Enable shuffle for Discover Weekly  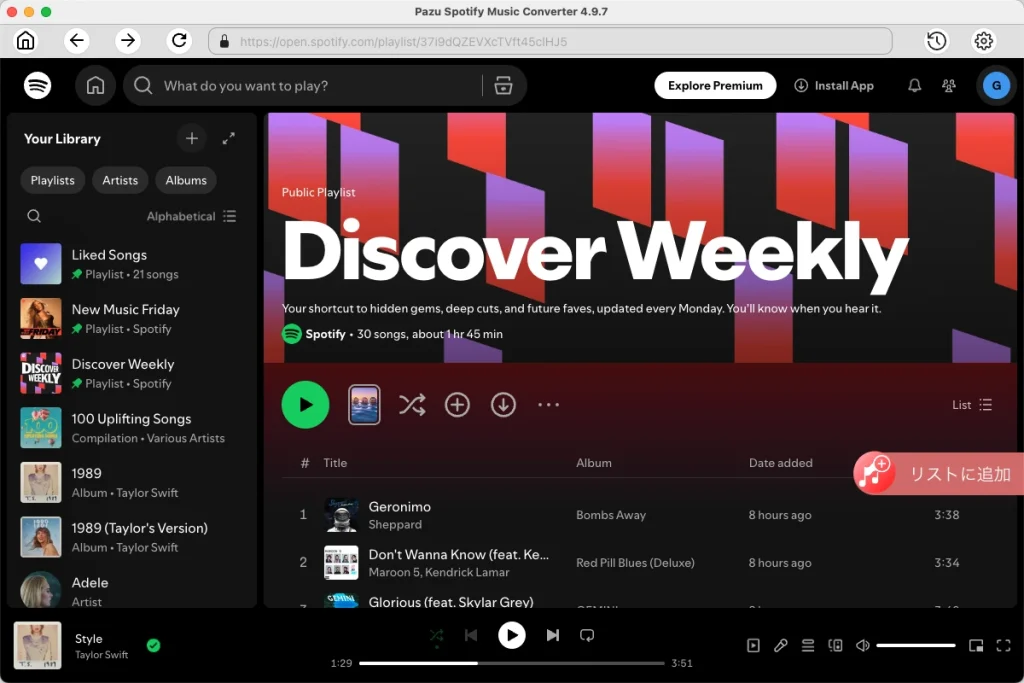click(x=412, y=405)
